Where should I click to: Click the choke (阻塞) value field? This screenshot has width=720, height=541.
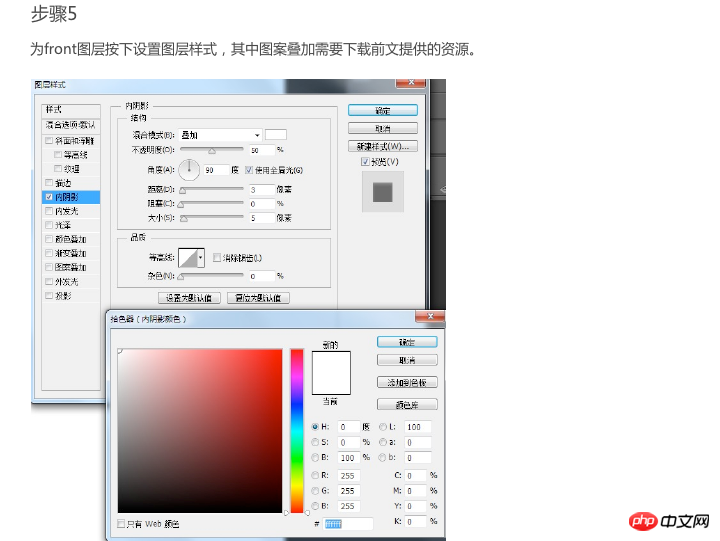(262, 203)
